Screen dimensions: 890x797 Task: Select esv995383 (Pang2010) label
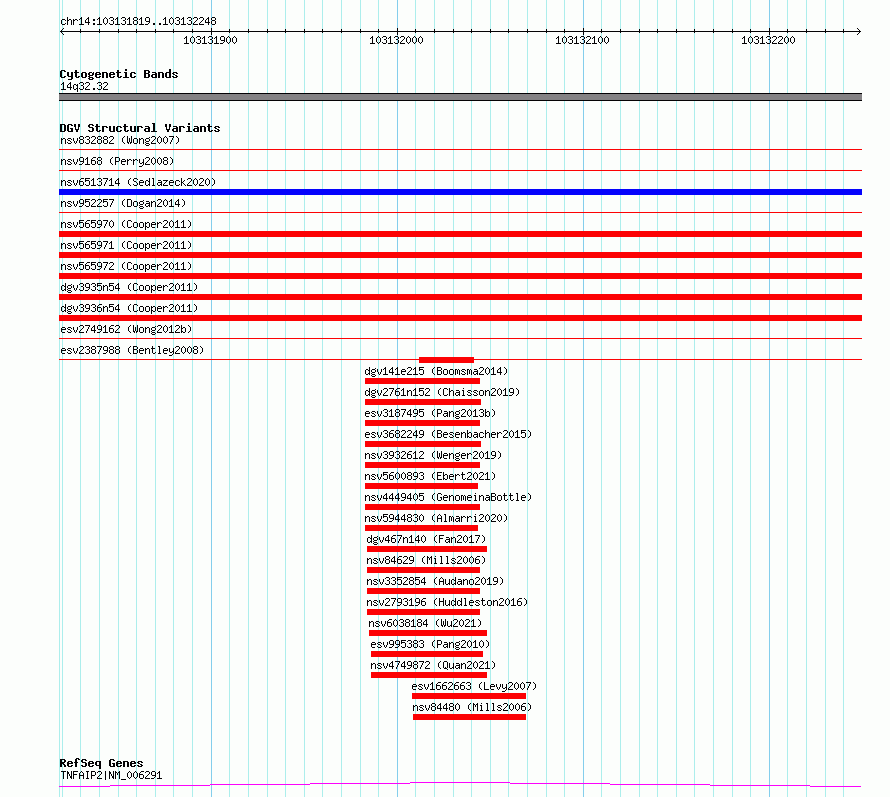coord(430,644)
